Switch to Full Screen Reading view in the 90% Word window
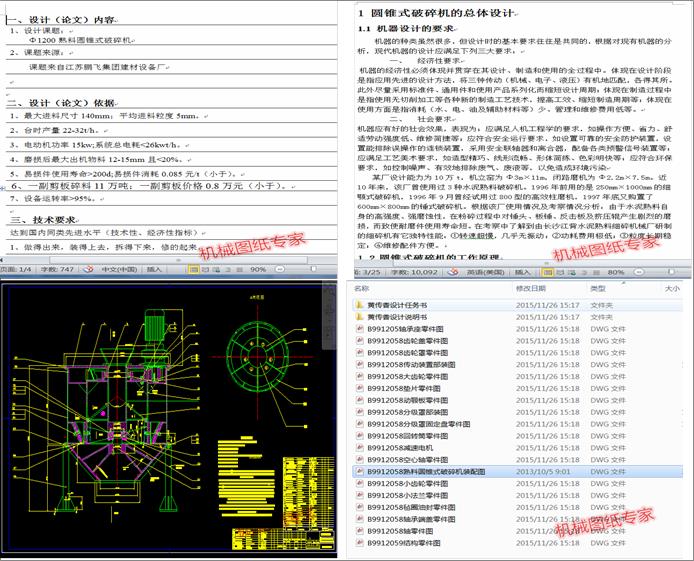The image size is (694, 561). pos(205,269)
